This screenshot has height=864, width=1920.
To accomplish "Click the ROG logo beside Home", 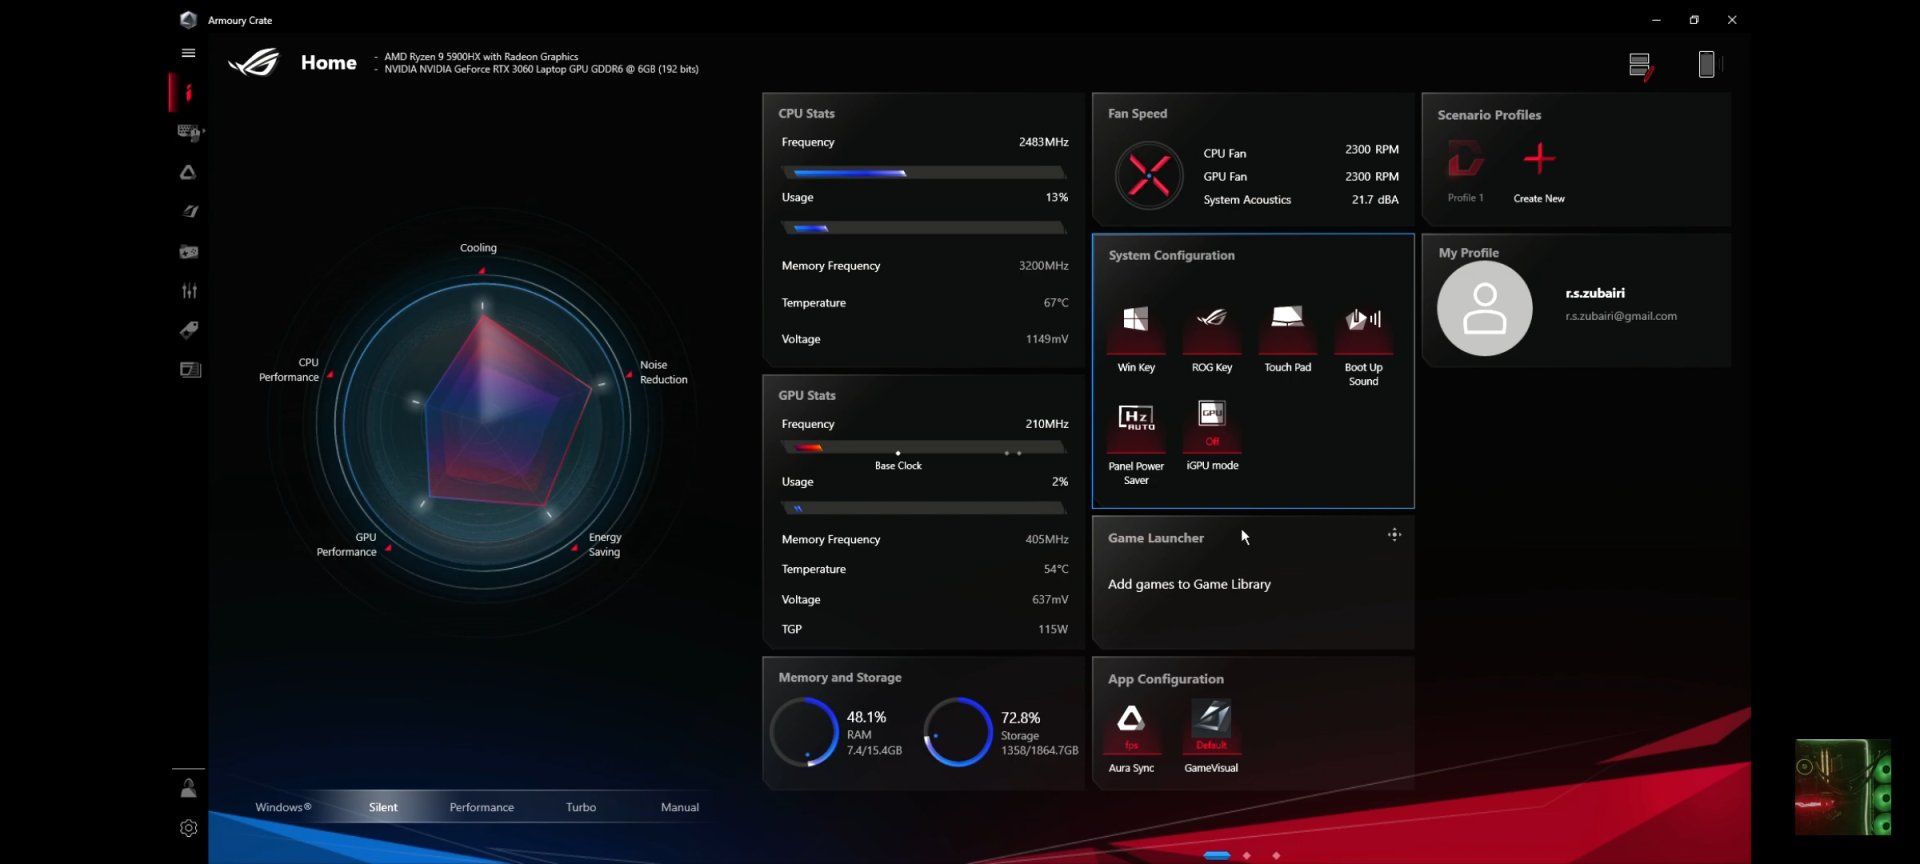I will pyautogui.click(x=254, y=63).
